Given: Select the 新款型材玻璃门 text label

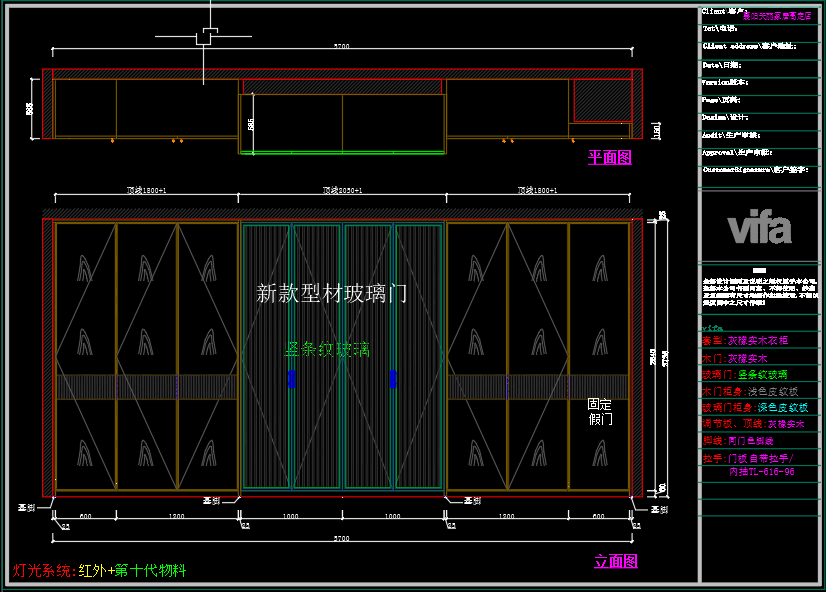Looking at the screenshot, I should (x=331, y=293).
